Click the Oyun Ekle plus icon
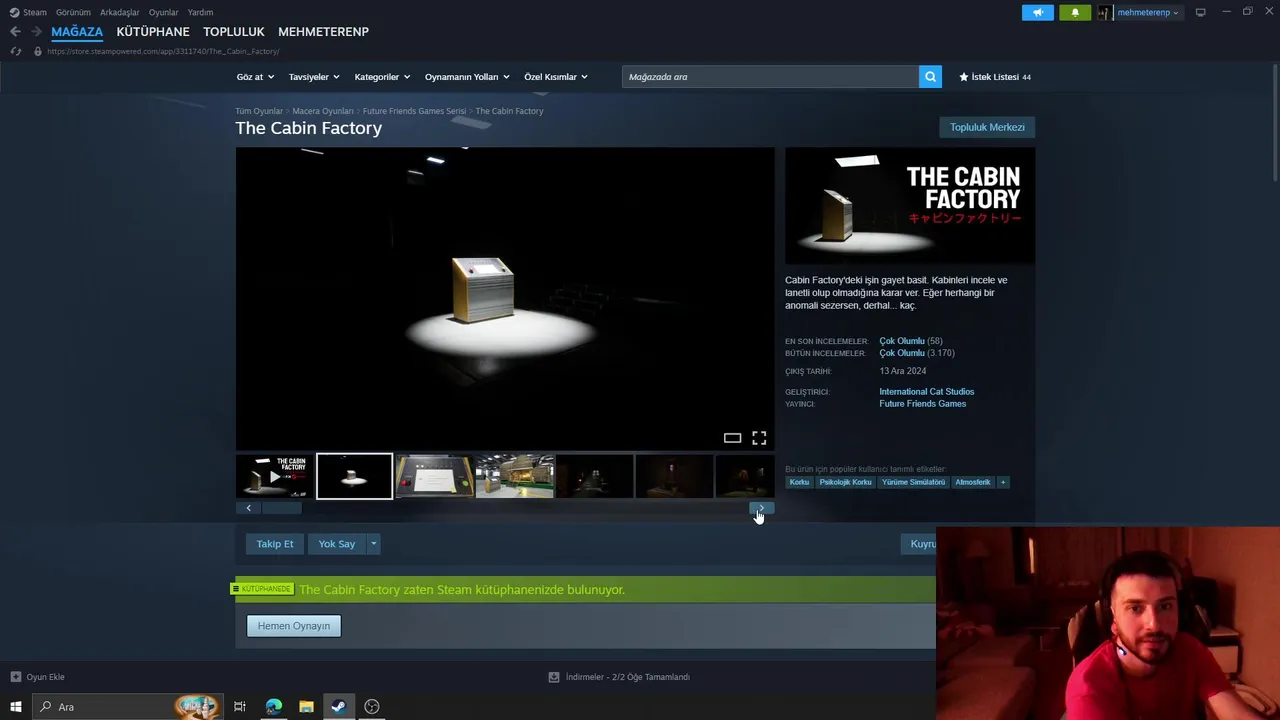This screenshot has width=1280, height=720. coord(15,677)
